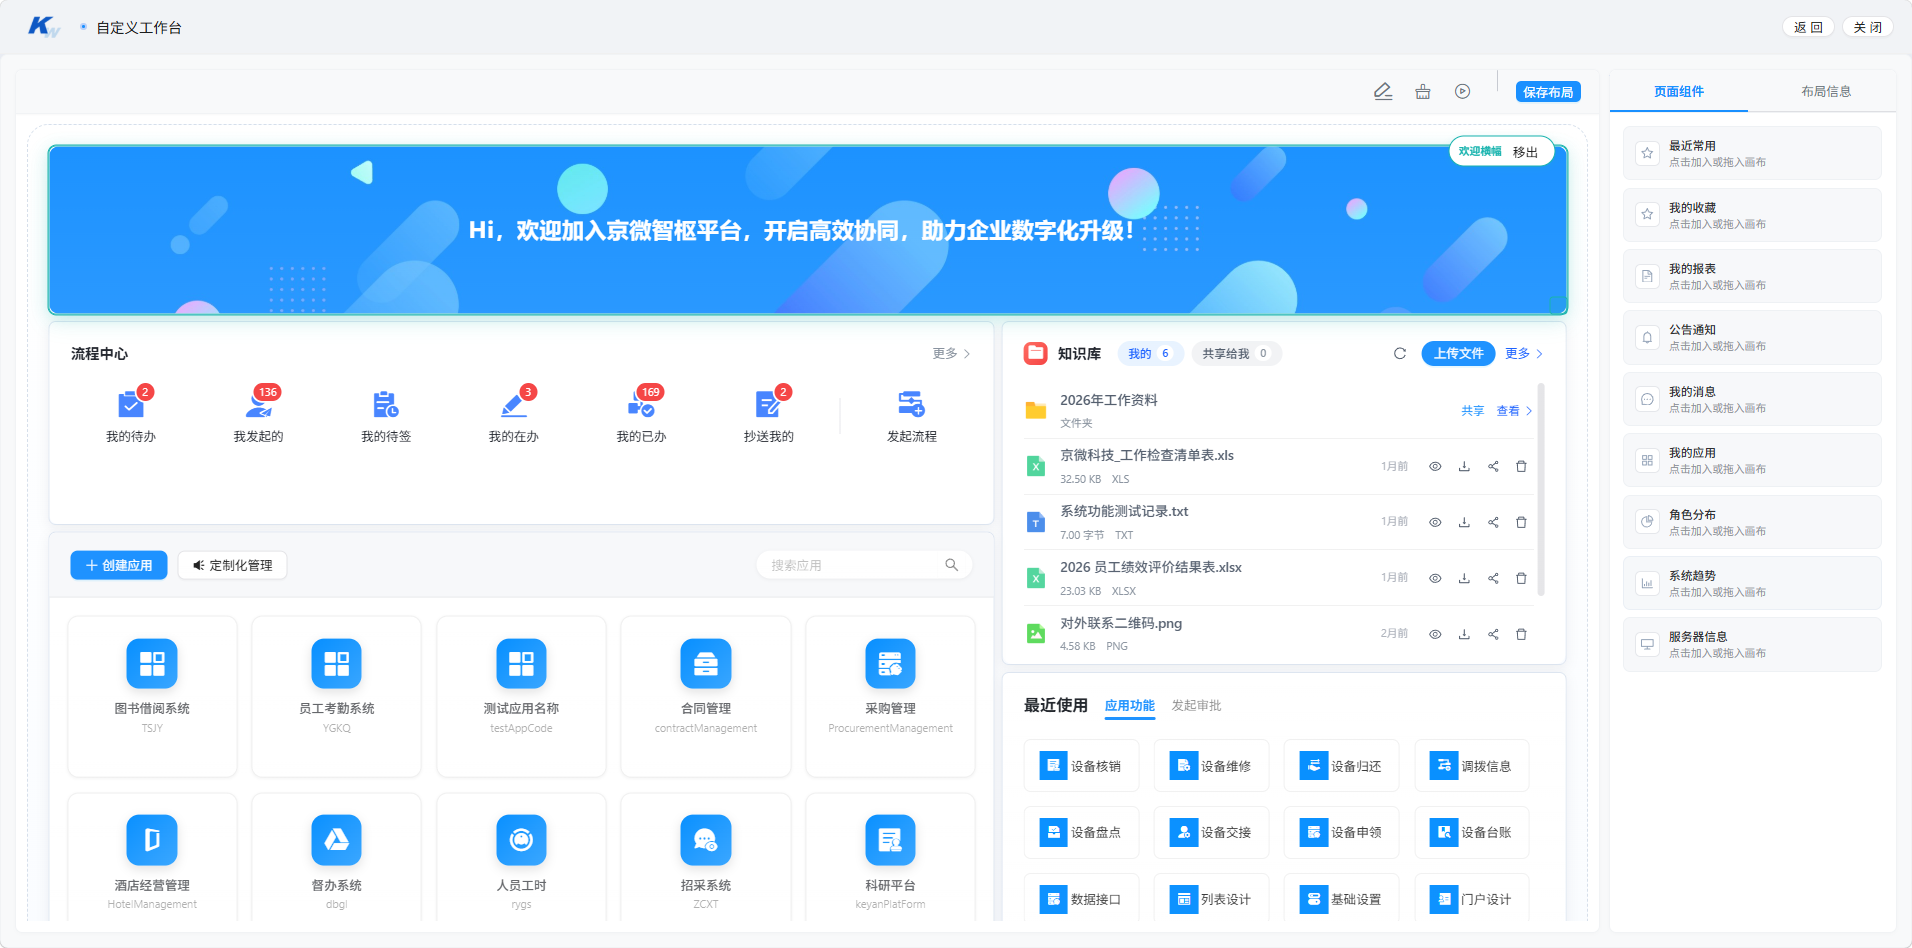1912x948 pixels.
Task: Add 公告通知 component to canvas
Action: click(1752, 337)
